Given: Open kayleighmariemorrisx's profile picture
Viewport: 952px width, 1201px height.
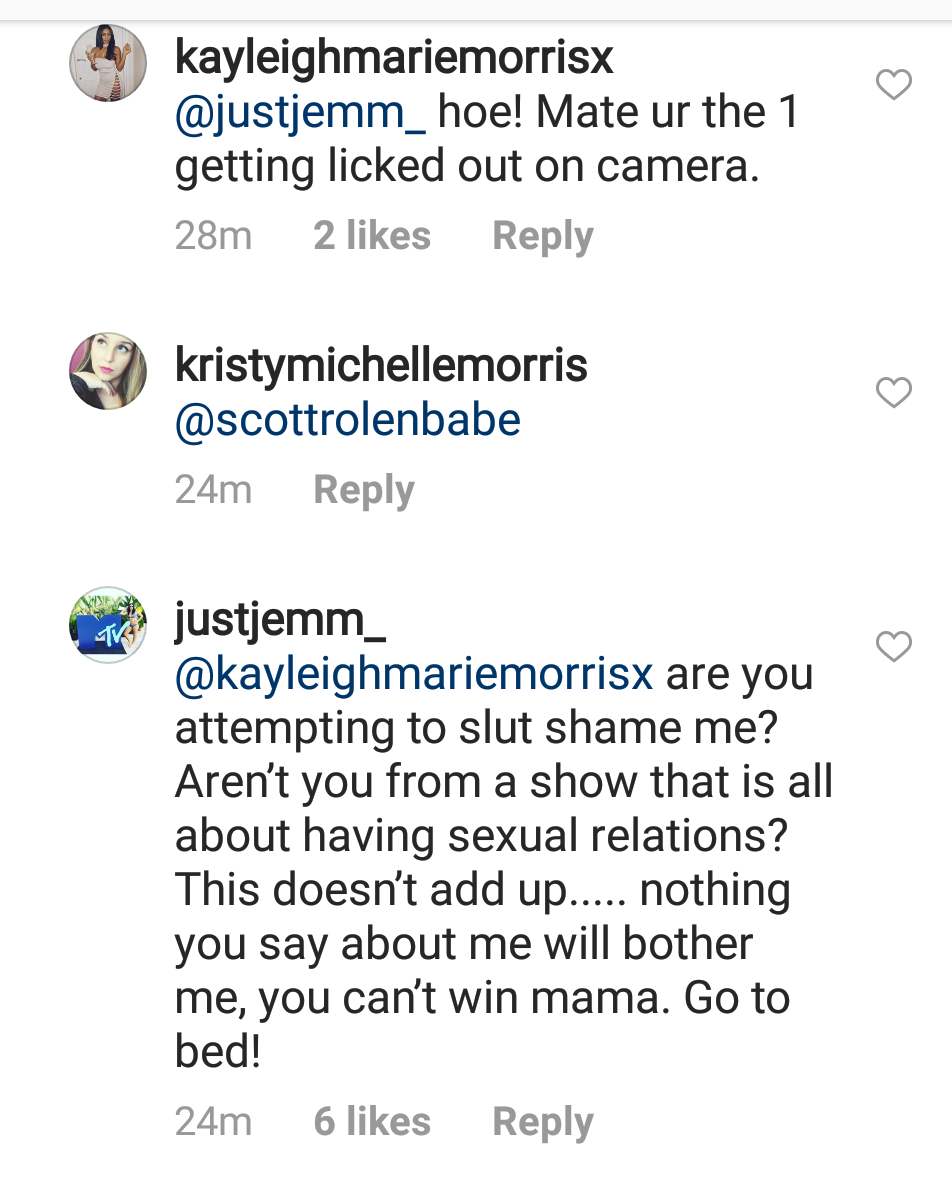Looking at the screenshot, I should [x=108, y=63].
